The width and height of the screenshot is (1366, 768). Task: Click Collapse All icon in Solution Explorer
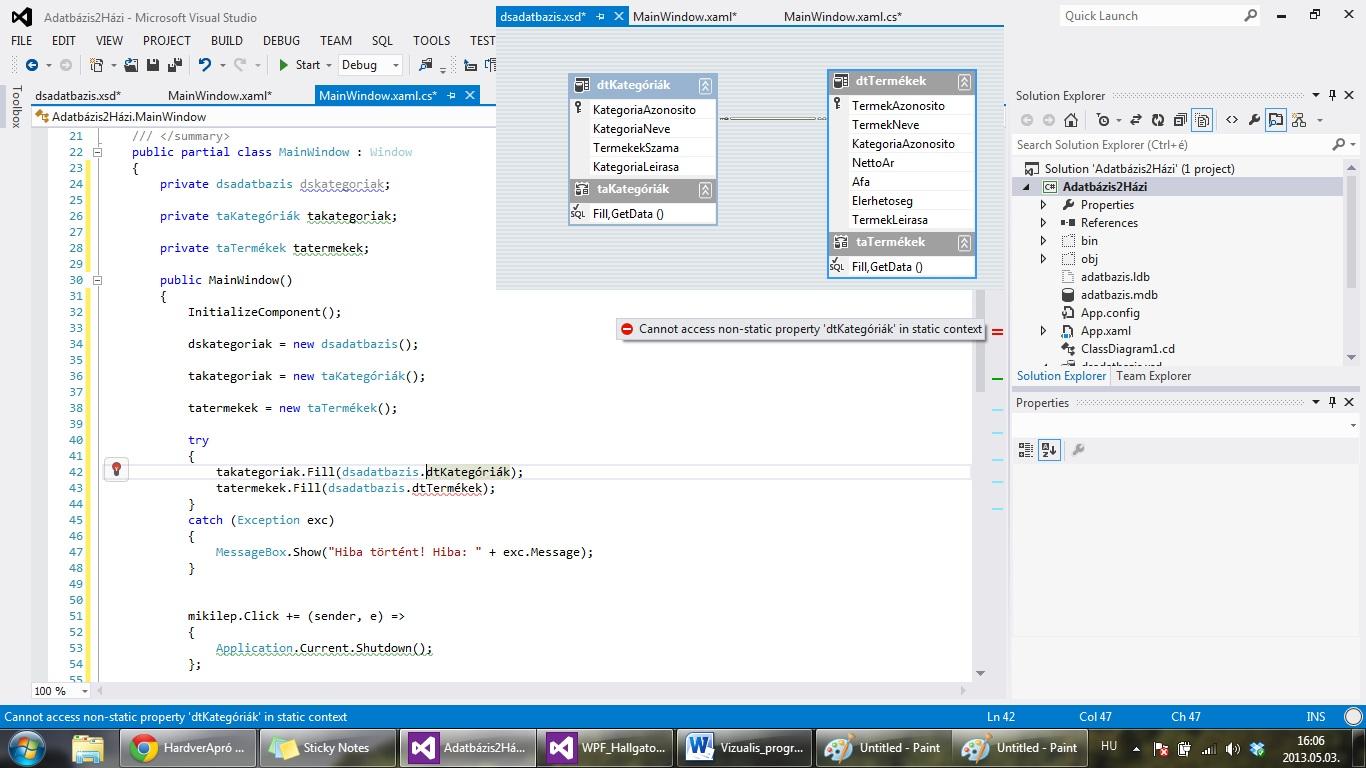click(1180, 120)
